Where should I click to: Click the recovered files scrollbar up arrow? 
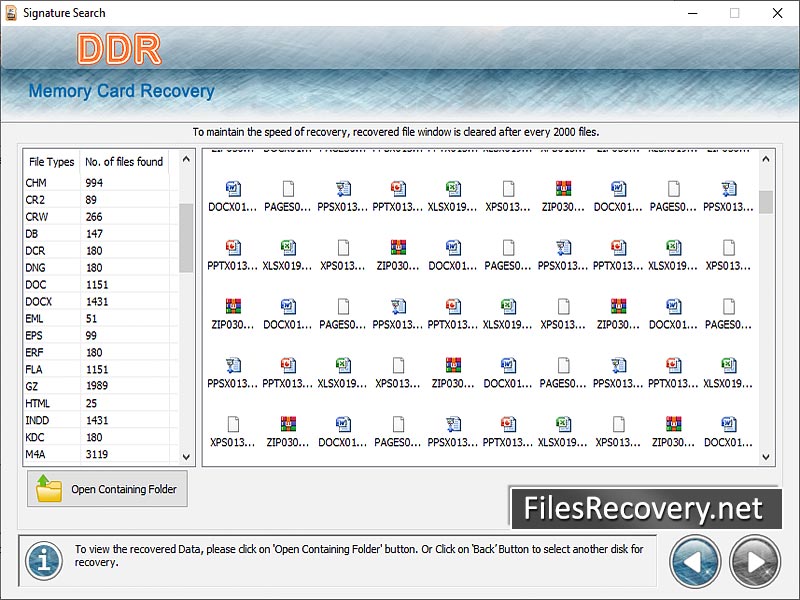click(x=765, y=159)
